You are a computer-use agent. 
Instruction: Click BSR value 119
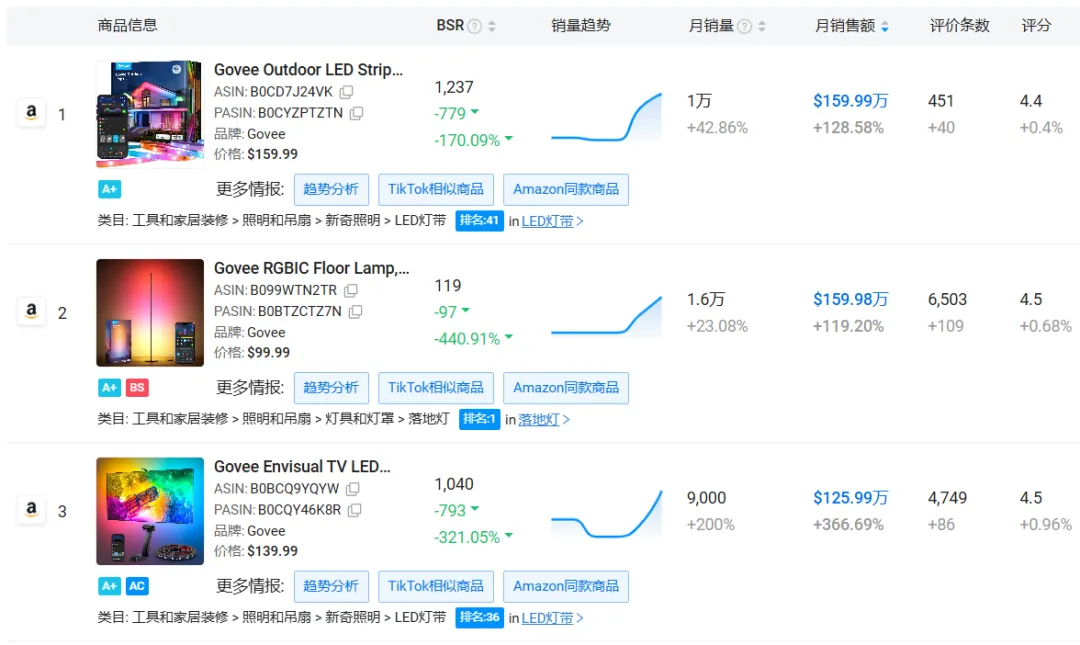click(448, 286)
